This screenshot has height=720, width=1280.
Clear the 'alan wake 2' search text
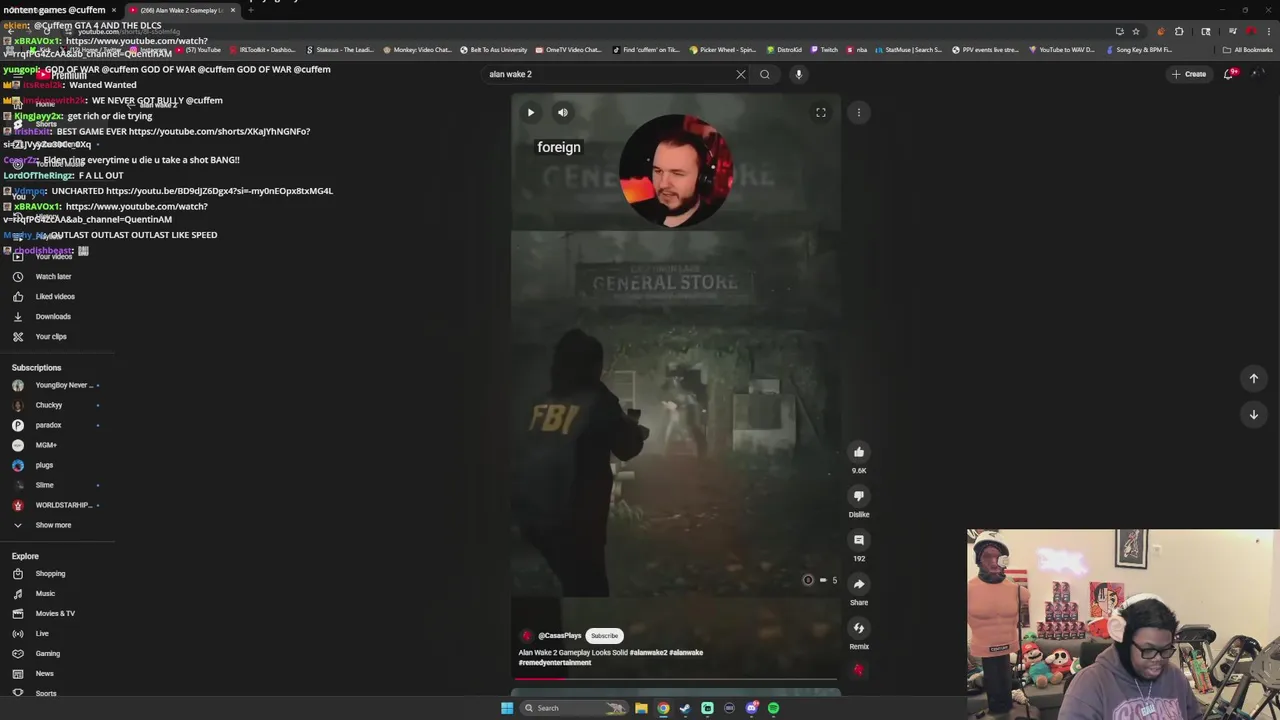(x=741, y=74)
